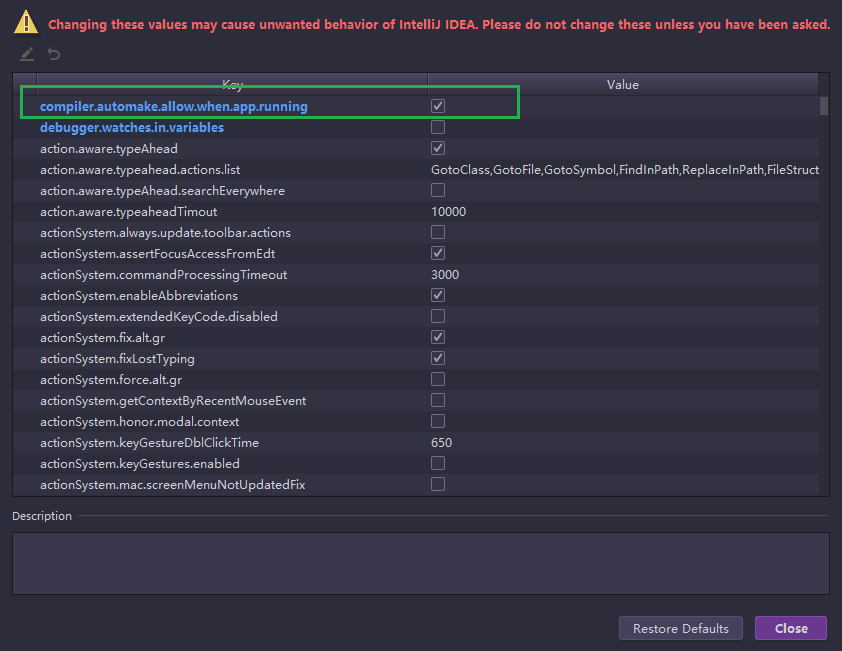Click the Value column header

[622, 85]
